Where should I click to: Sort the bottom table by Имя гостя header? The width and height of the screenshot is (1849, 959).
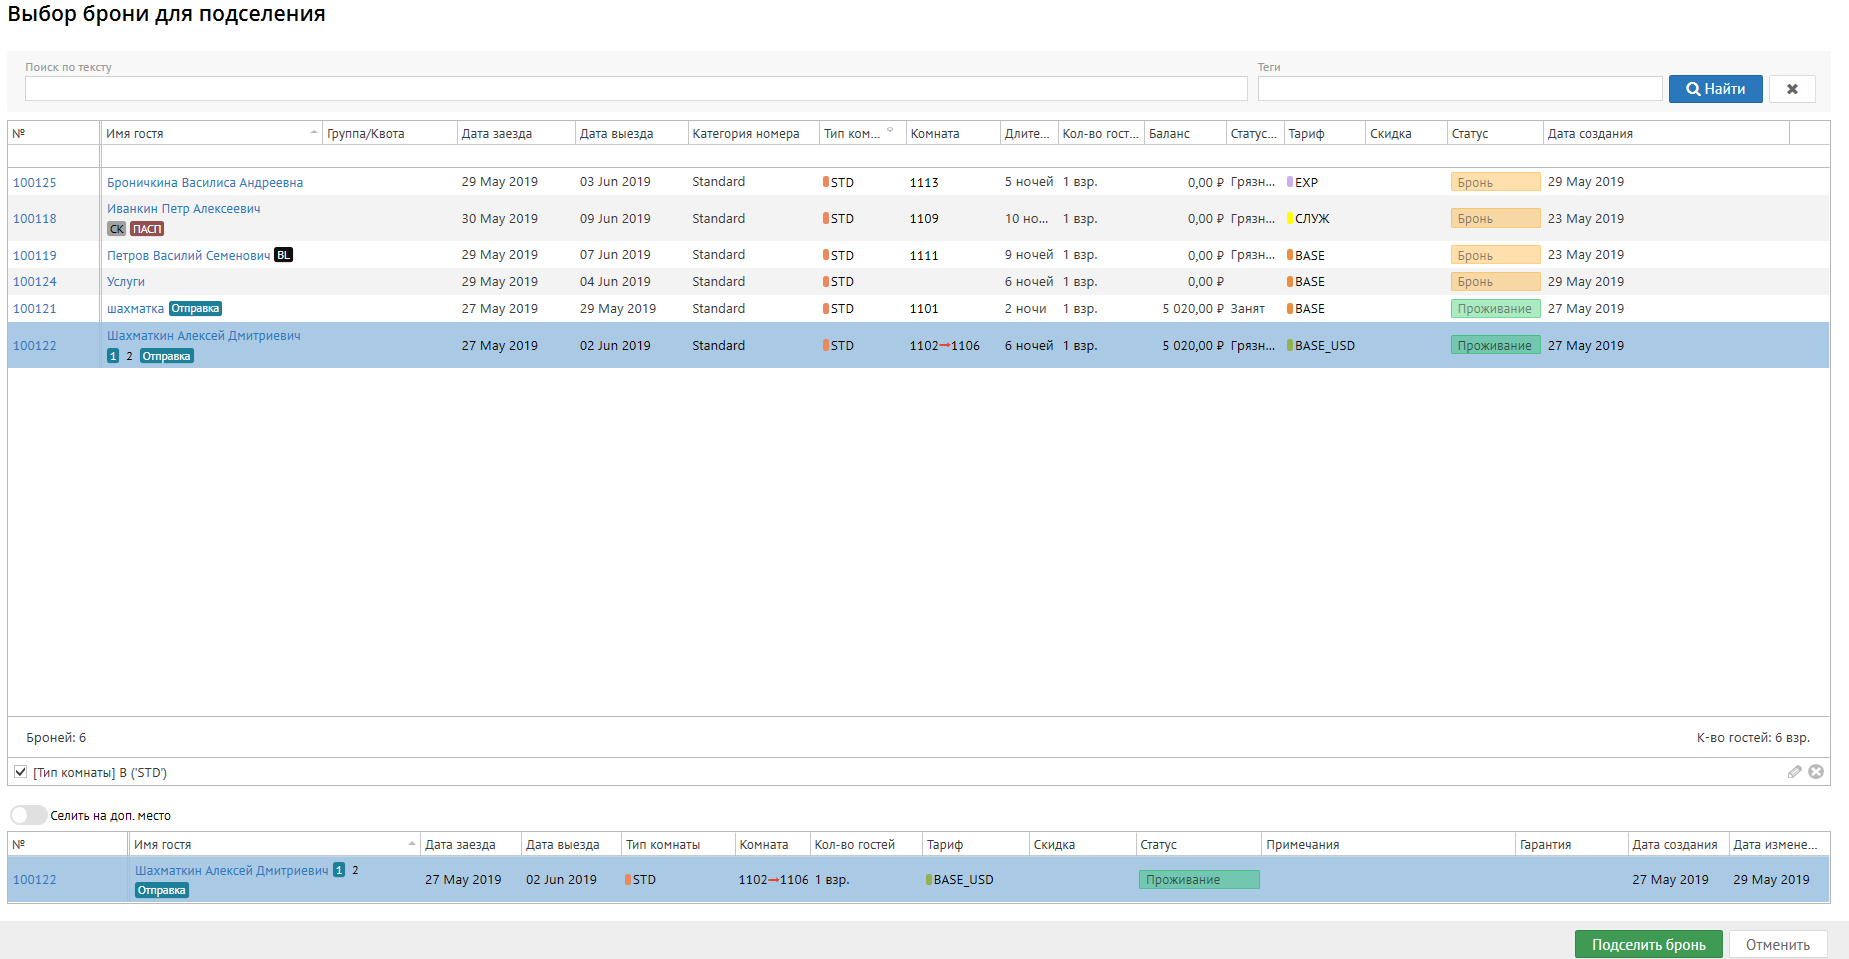[x=270, y=845]
